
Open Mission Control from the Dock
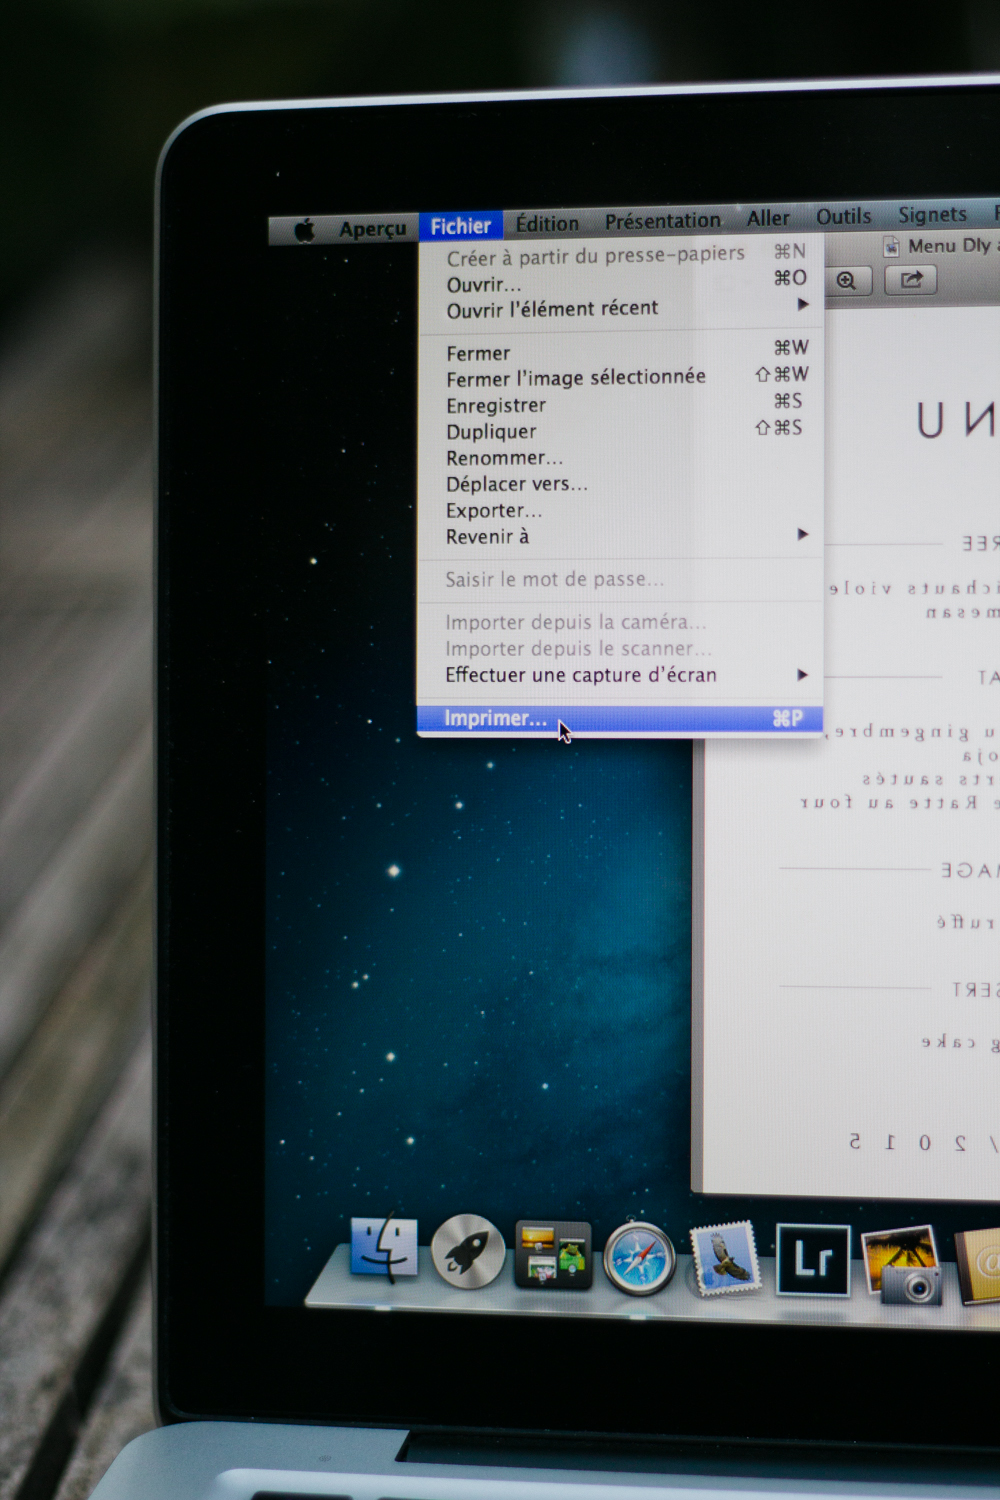click(x=553, y=1254)
